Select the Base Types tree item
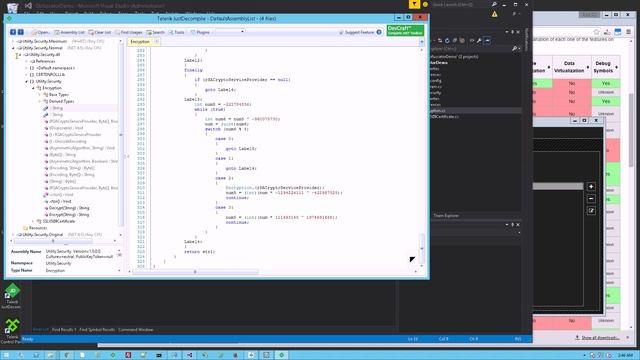 [x=59, y=95]
